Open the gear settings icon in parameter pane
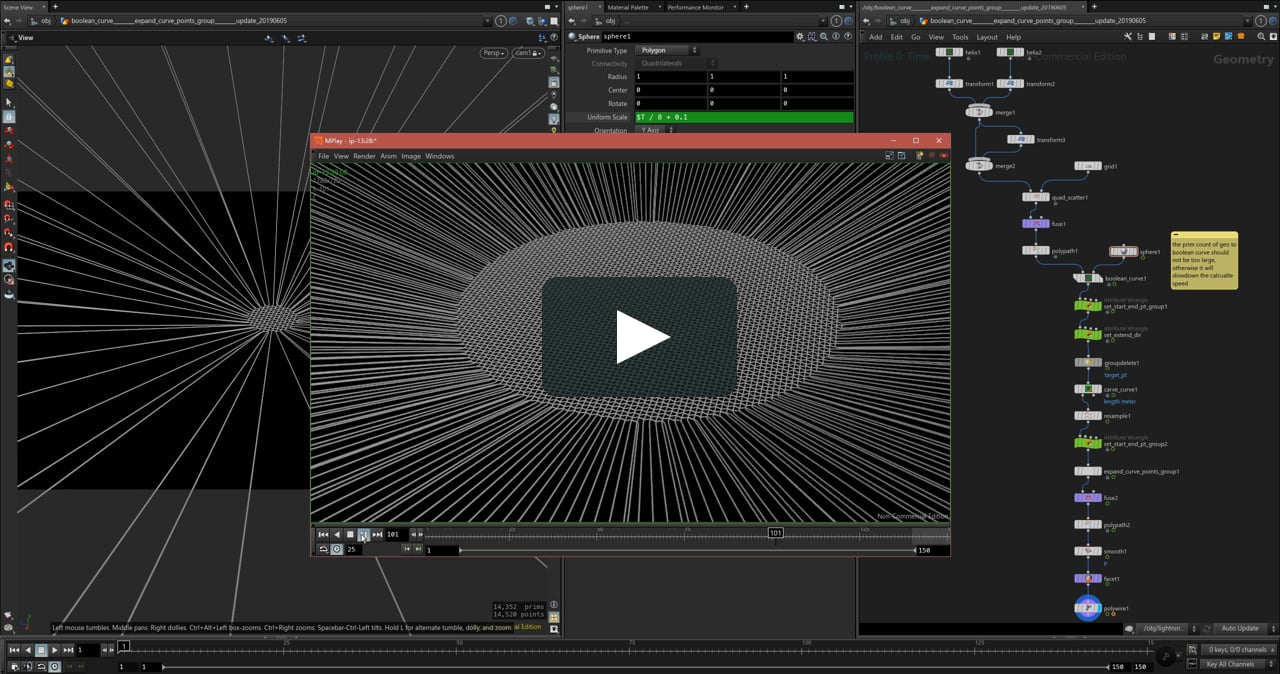 (x=799, y=37)
